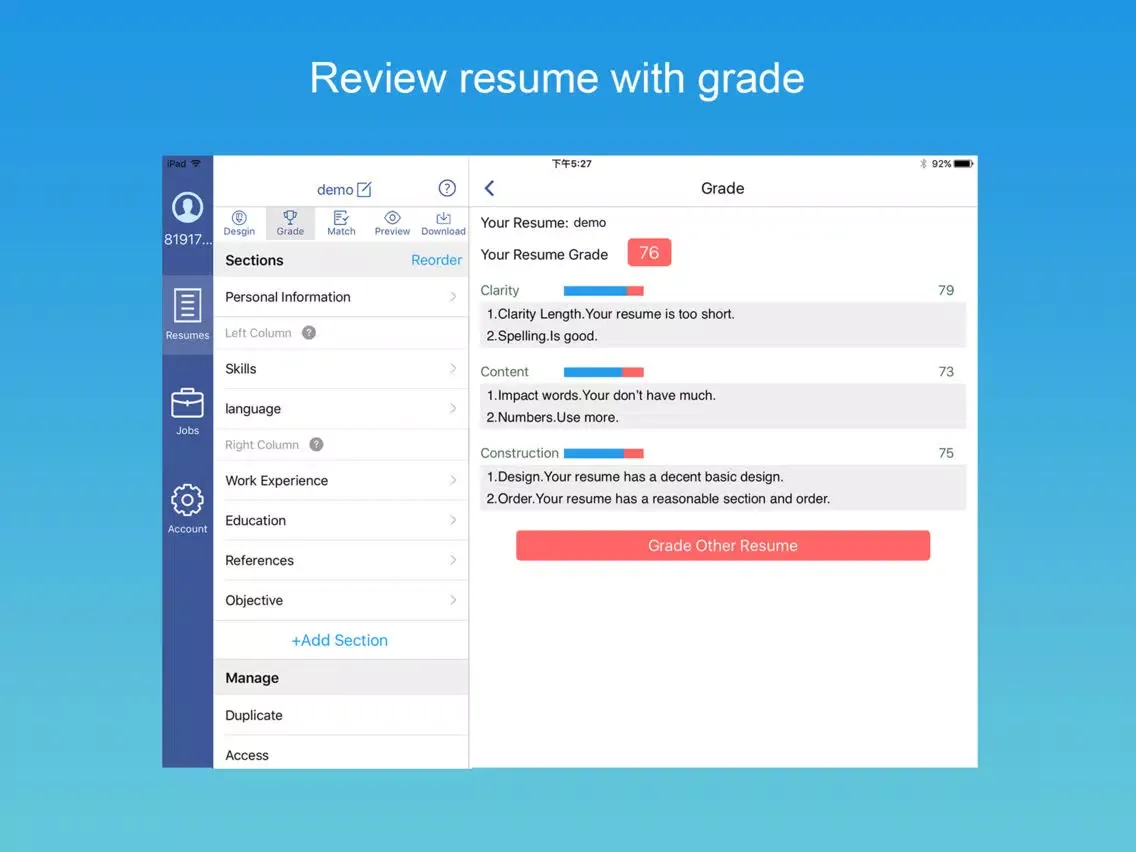This screenshot has height=852, width=1136.
Task: Click the Construction score 75
Action: [x=945, y=453]
